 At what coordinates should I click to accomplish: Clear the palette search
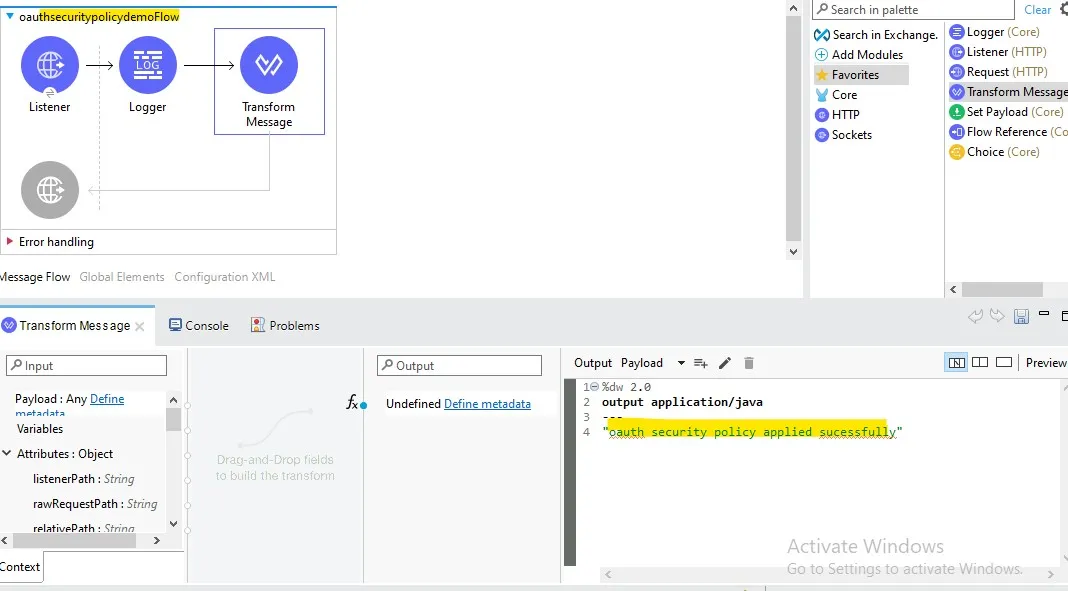pos(1037,10)
